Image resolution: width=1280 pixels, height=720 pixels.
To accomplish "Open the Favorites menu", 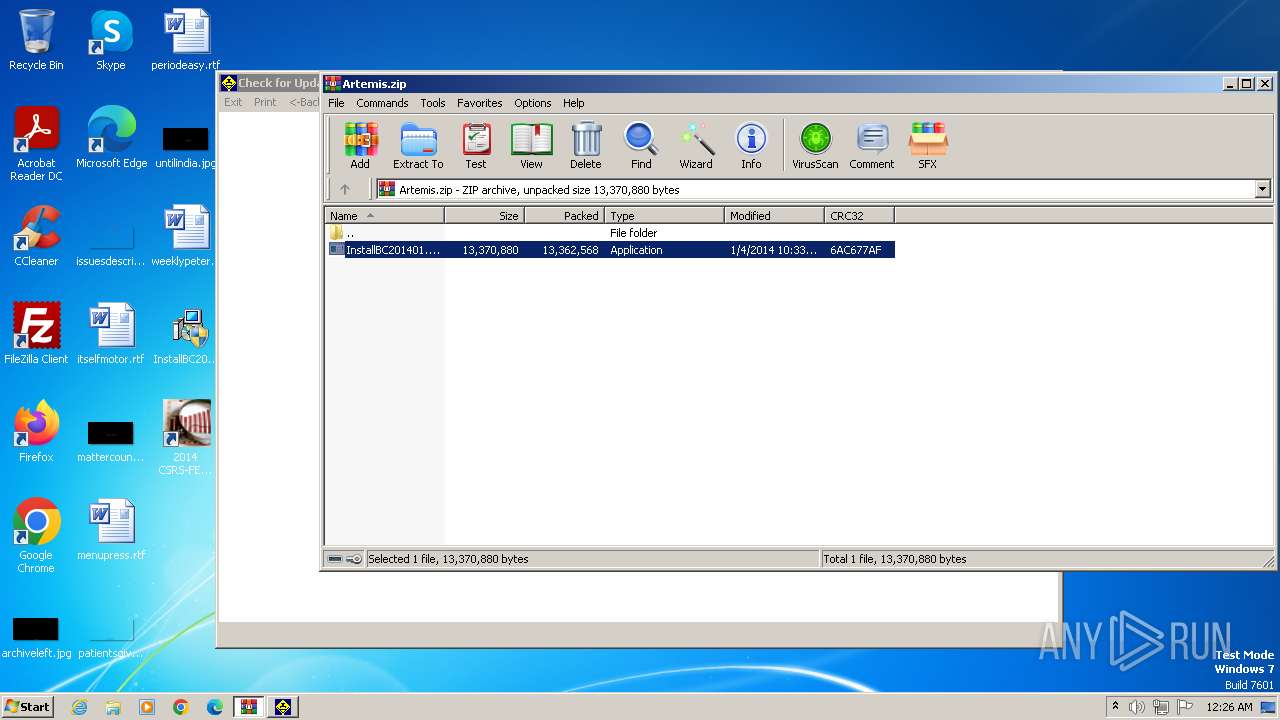I will (x=480, y=103).
